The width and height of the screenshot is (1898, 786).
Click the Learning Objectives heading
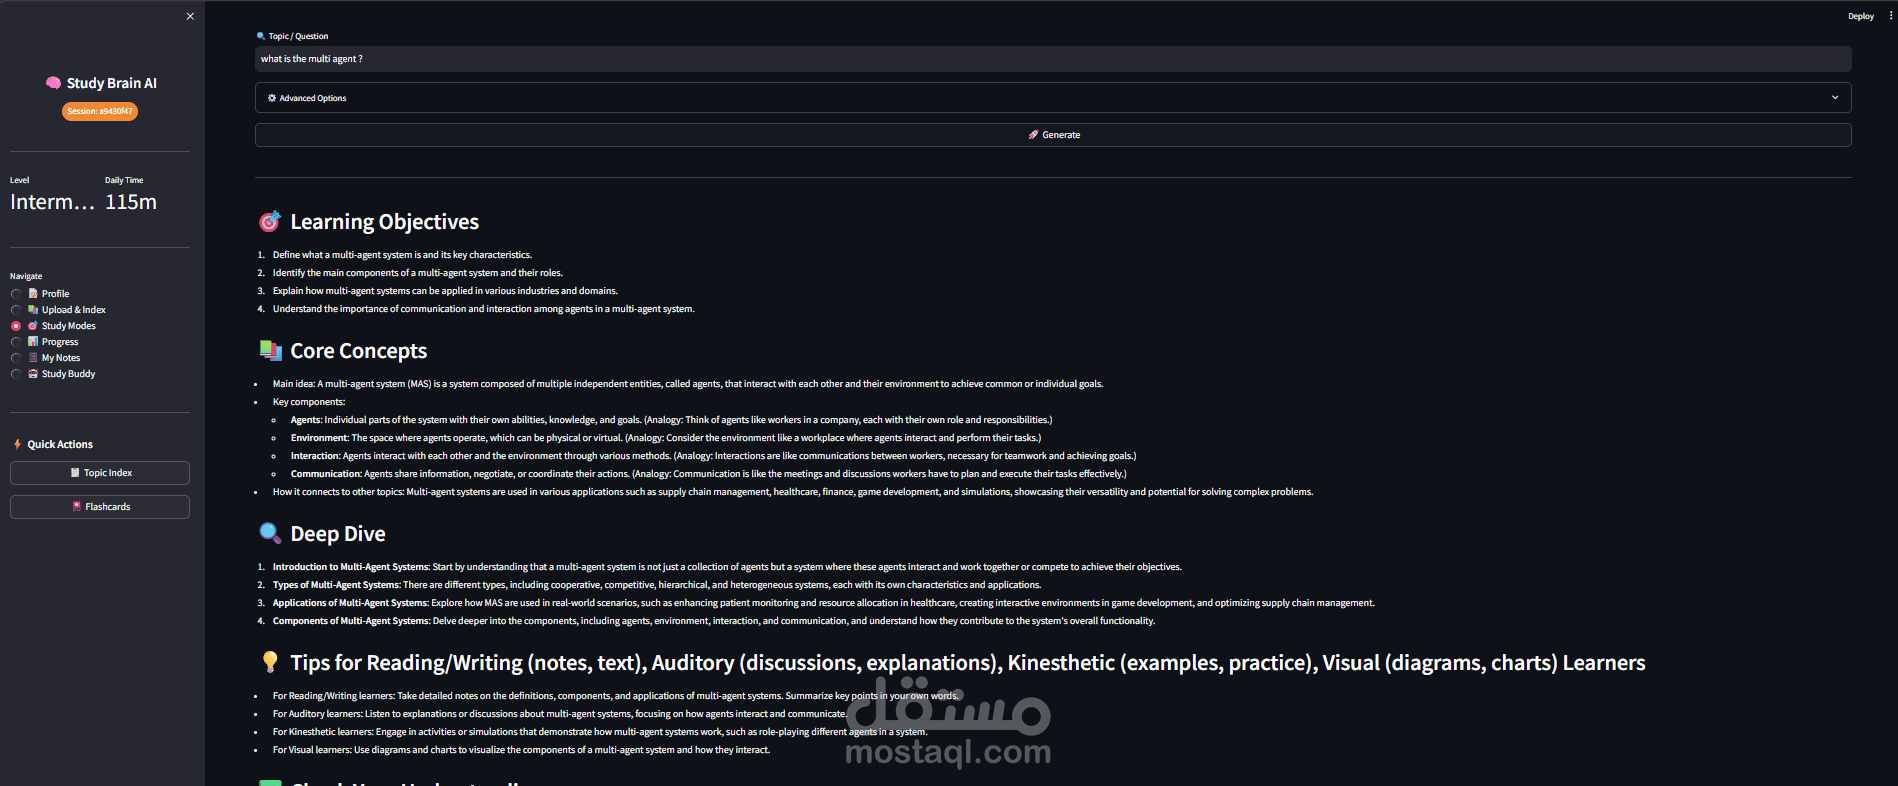pyautogui.click(x=384, y=222)
